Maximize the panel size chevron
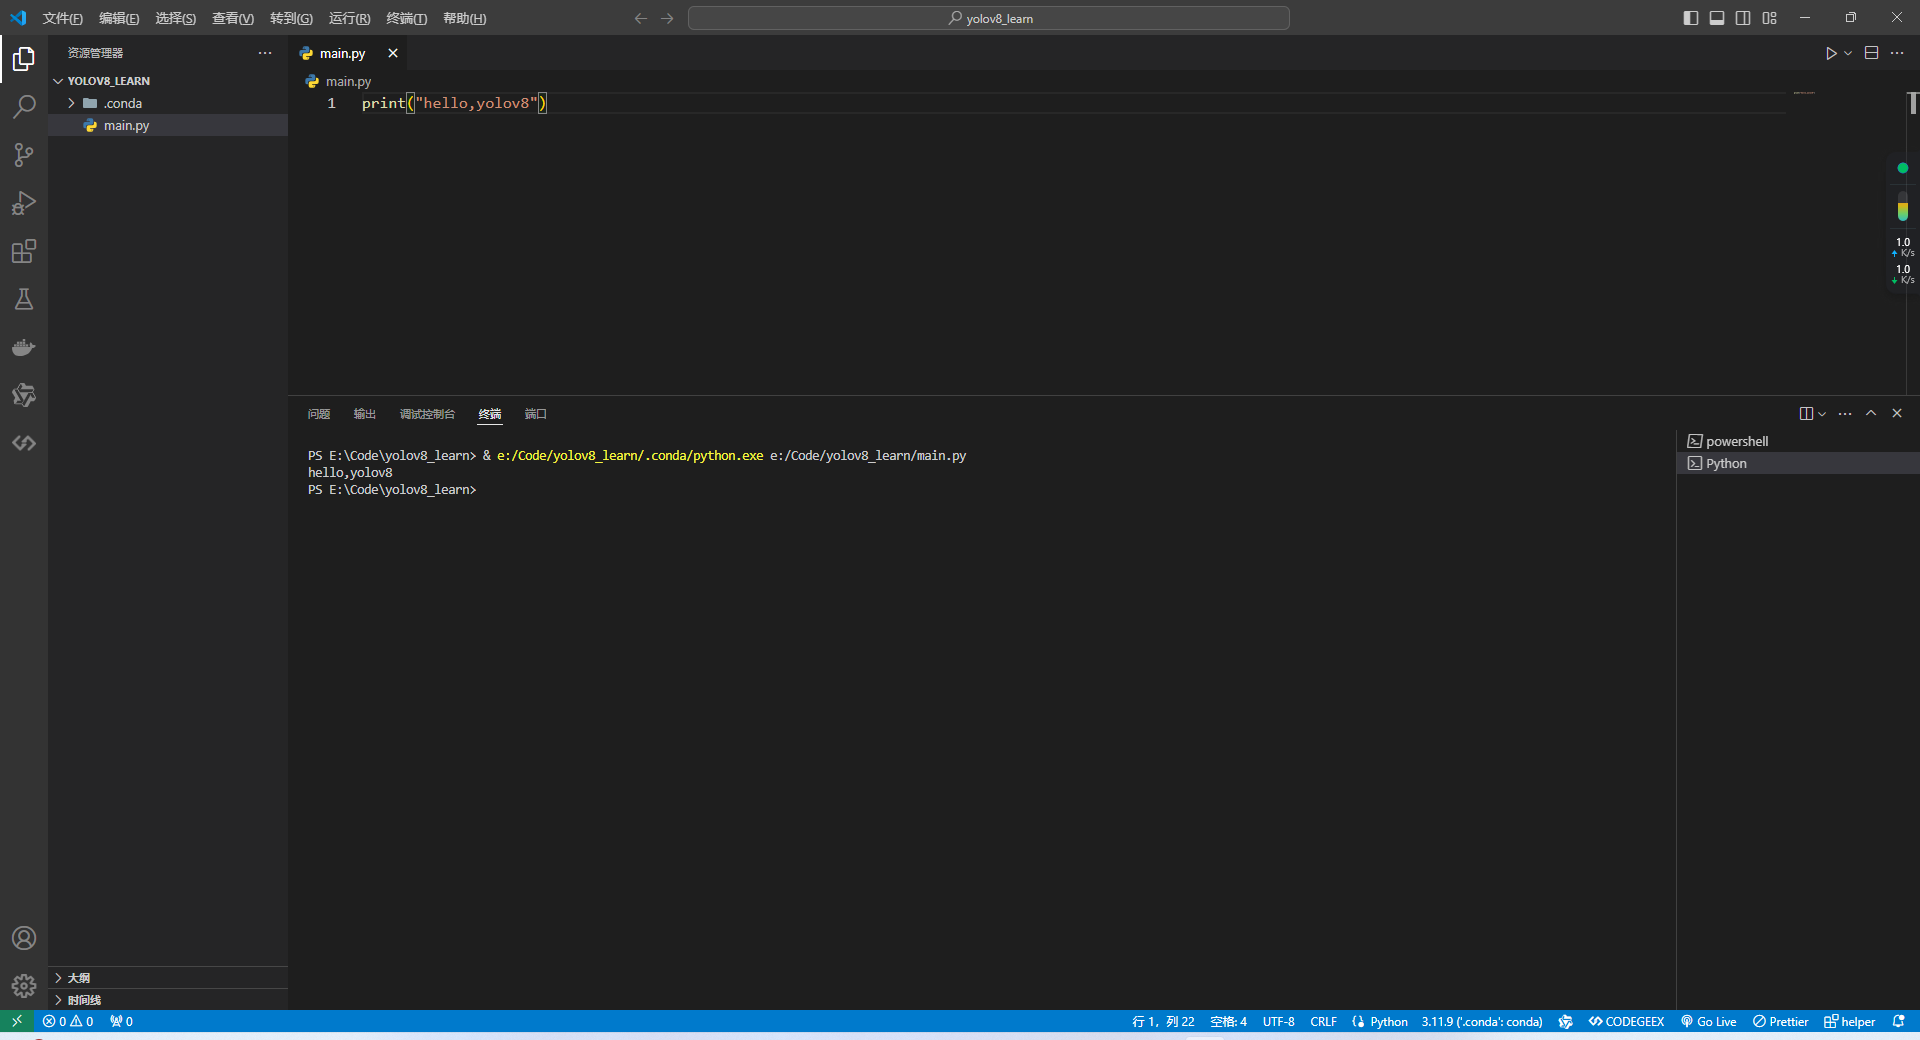Viewport: 1920px width, 1040px height. click(1871, 413)
